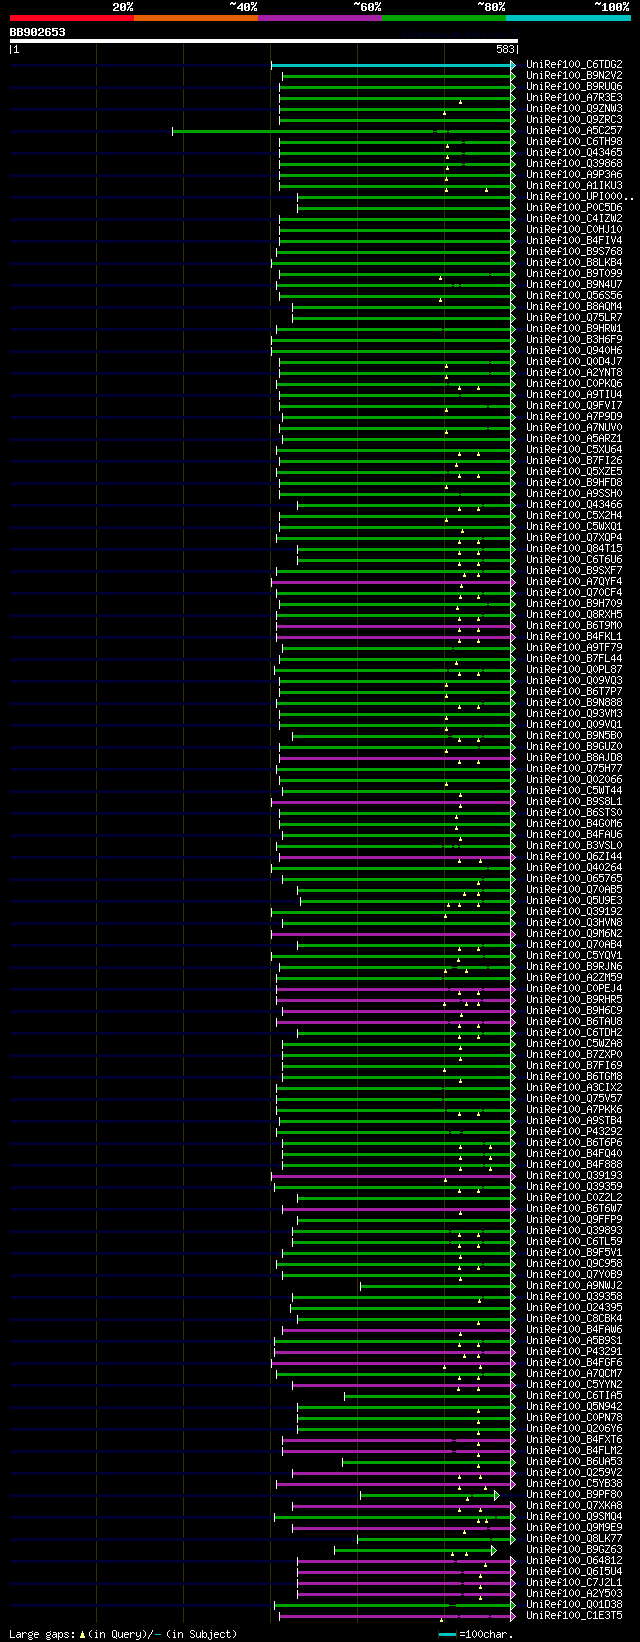Open hit UniRef100_C0PEJ4
The image size is (640, 1642).
(x=574, y=988)
